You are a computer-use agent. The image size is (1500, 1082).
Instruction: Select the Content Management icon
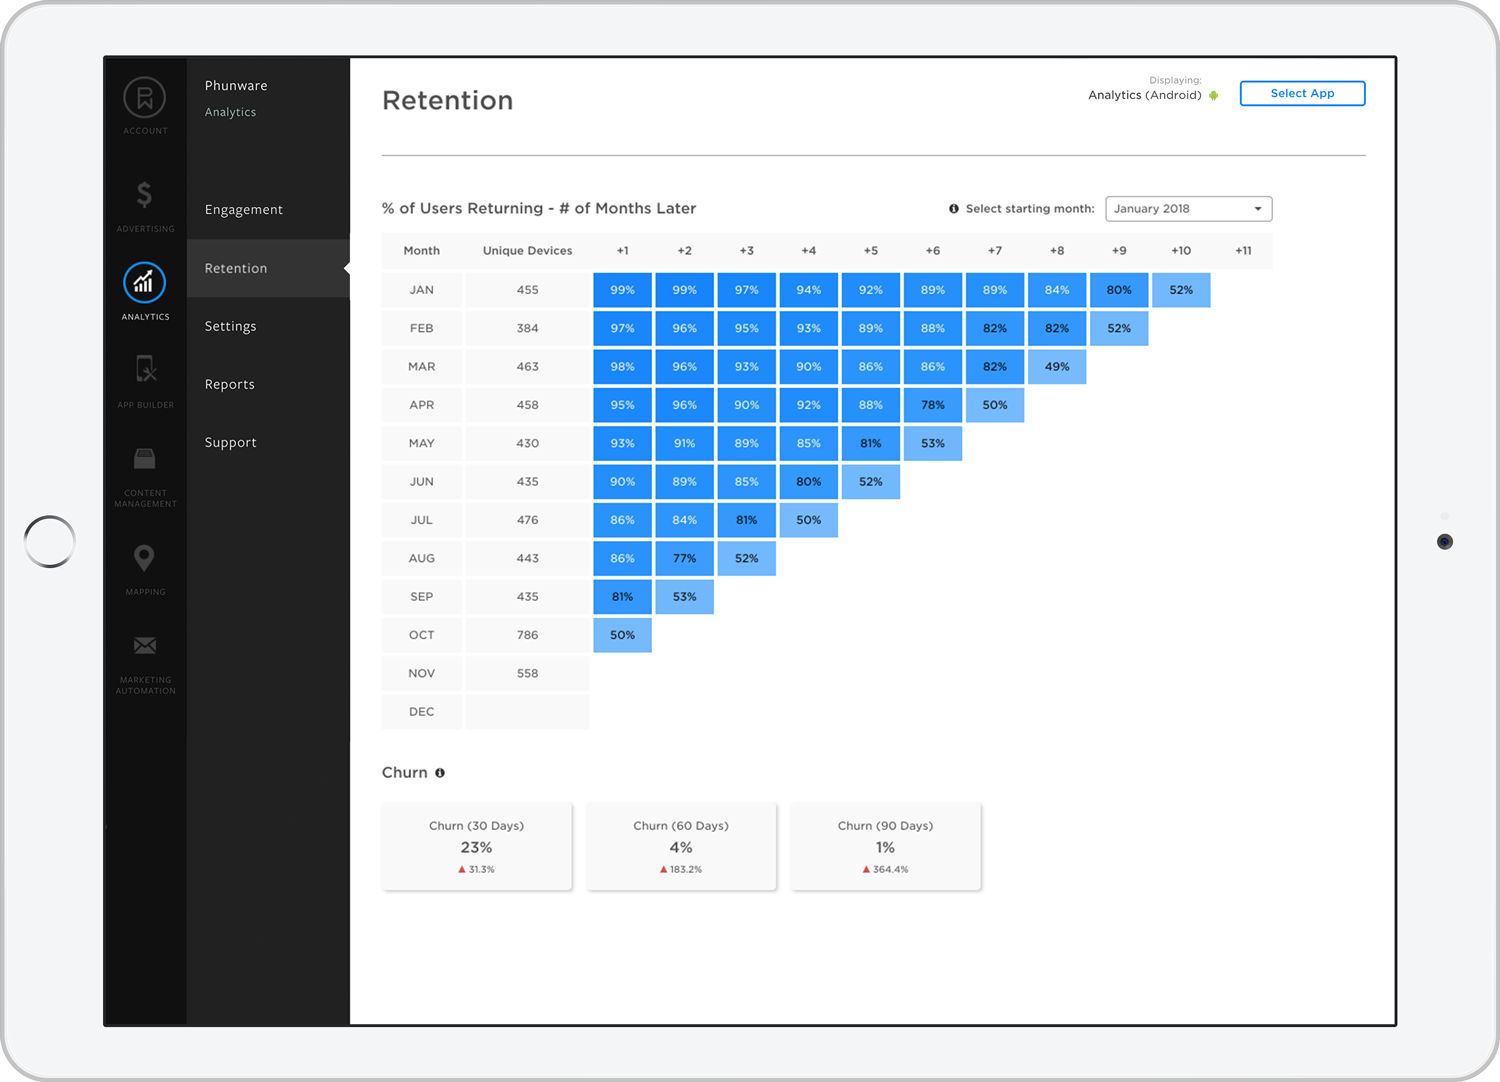(x=144, y=459)
